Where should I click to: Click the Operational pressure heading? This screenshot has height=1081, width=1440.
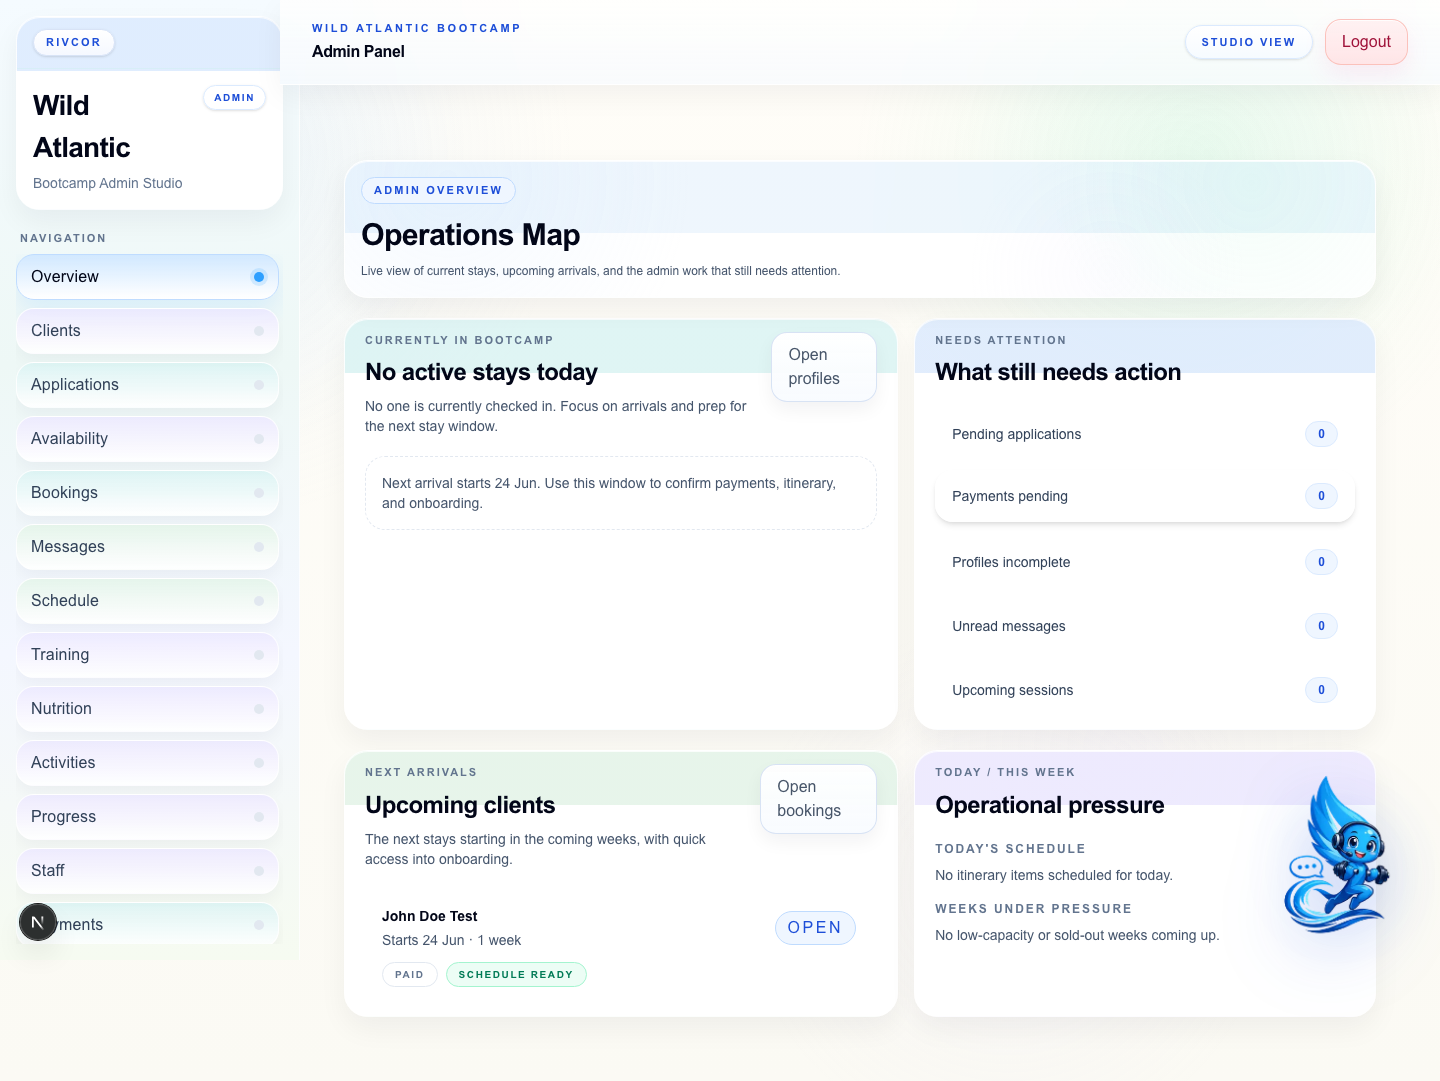1050,805
